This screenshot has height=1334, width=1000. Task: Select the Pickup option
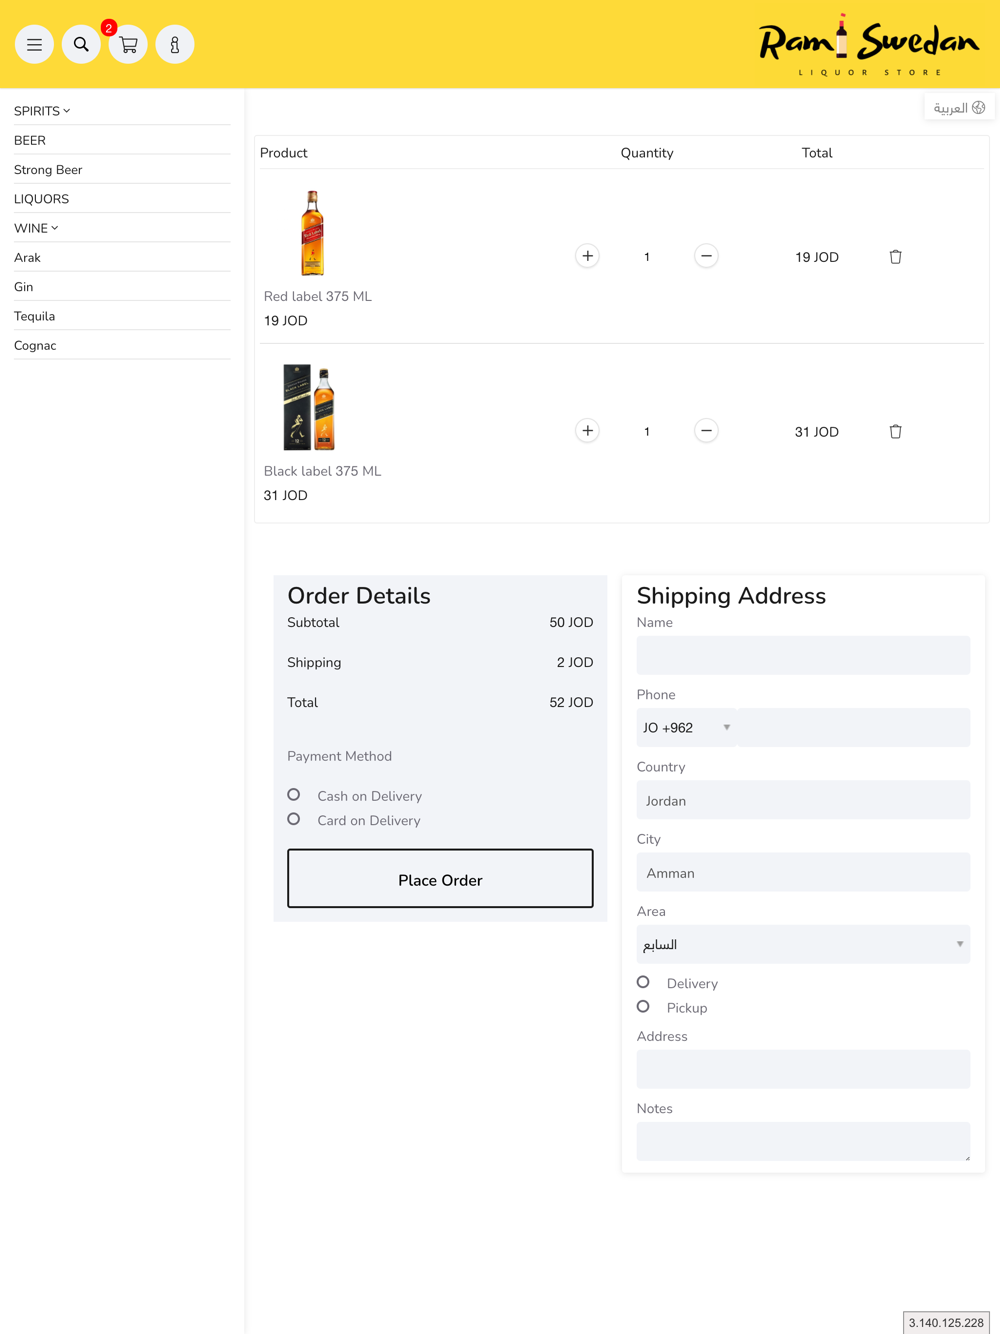click(x=643, y=1006)
